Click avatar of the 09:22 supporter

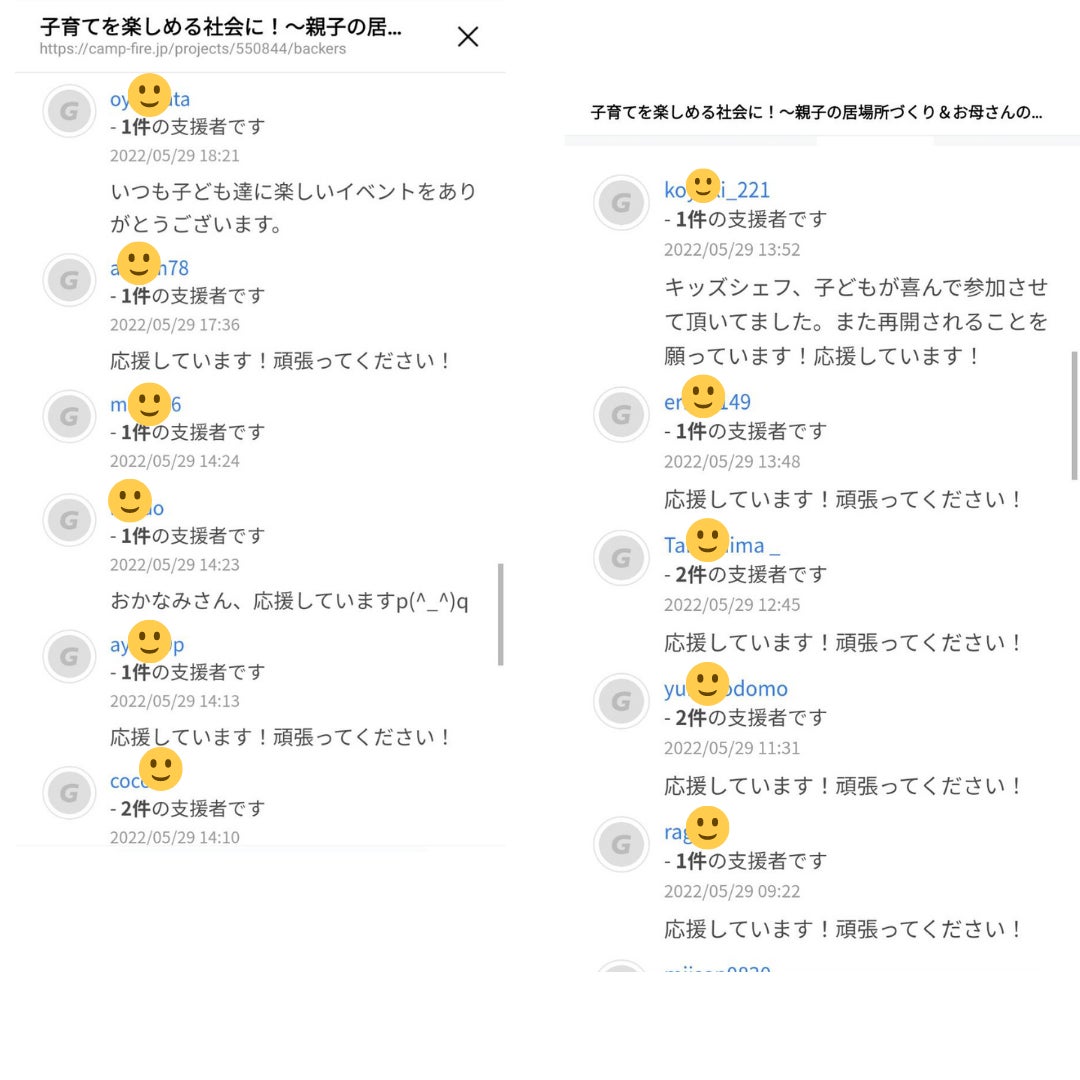[621, 844]
